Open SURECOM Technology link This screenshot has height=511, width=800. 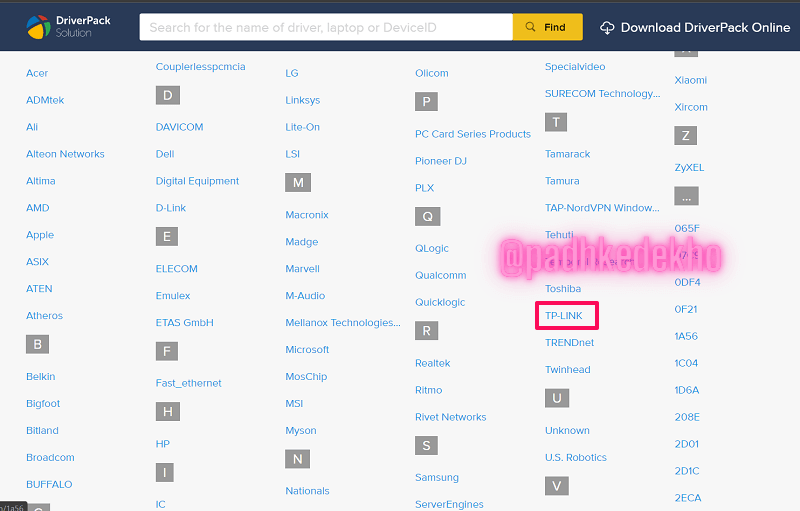click(603, 93)
